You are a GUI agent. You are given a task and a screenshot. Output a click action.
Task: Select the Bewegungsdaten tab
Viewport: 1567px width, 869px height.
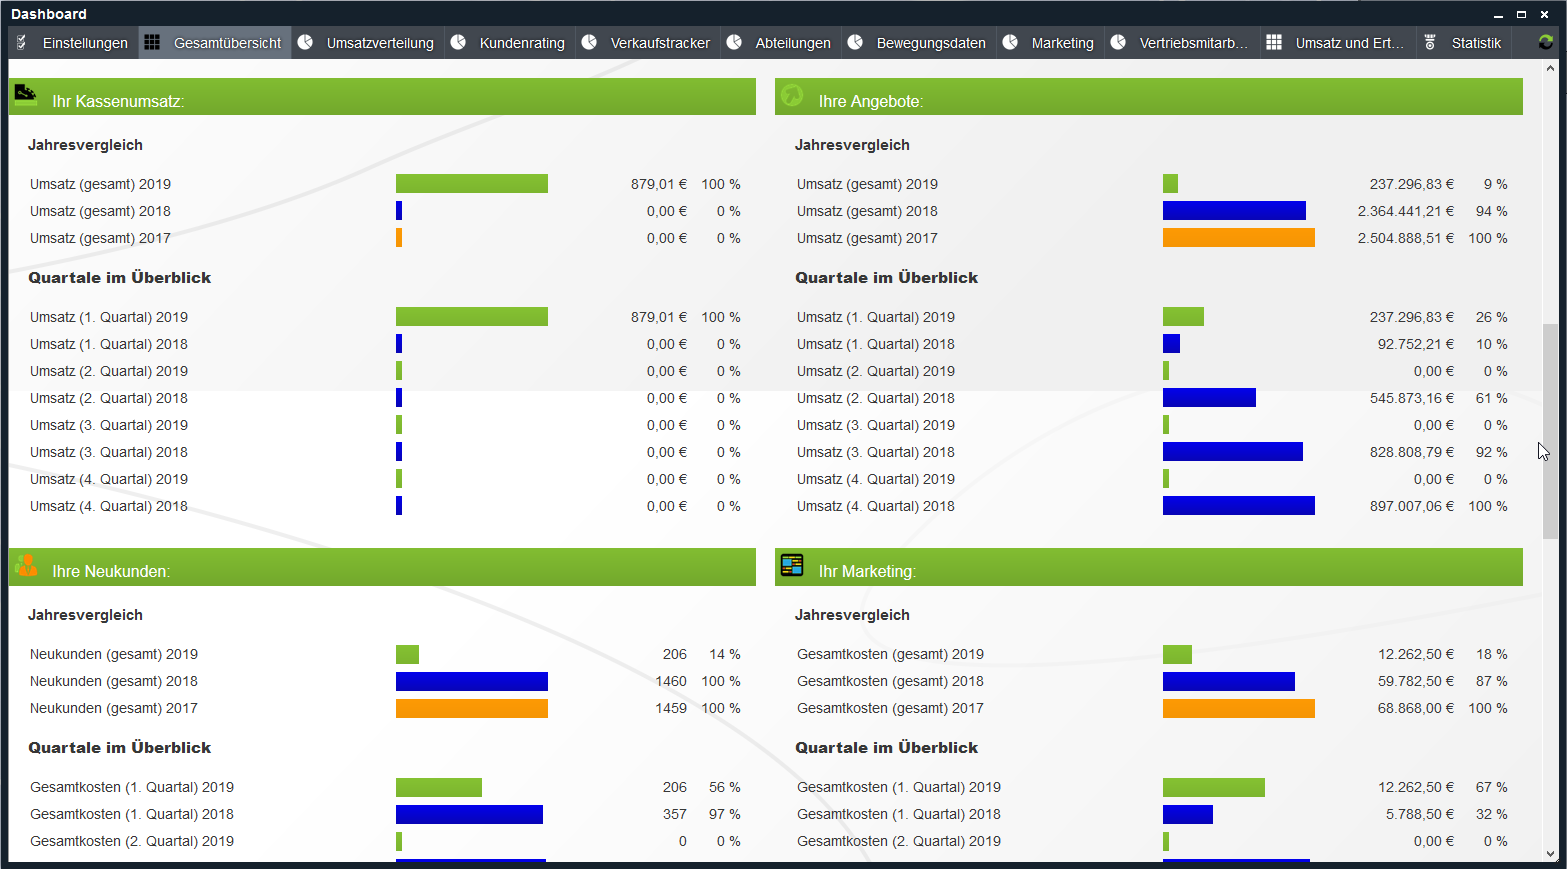pyautogui.click(x=919, y=43)
